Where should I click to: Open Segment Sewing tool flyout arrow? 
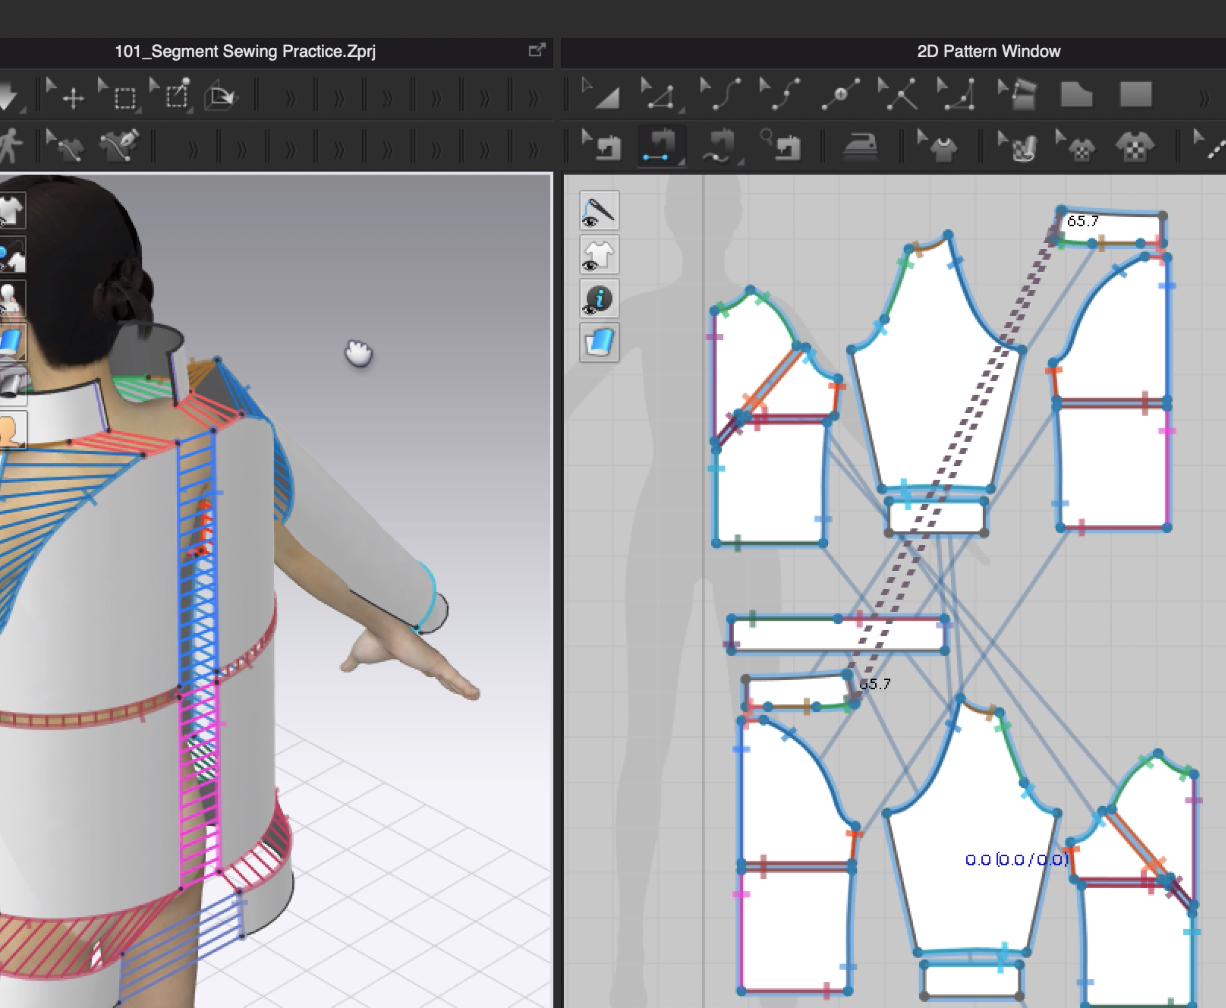point(680,162)
